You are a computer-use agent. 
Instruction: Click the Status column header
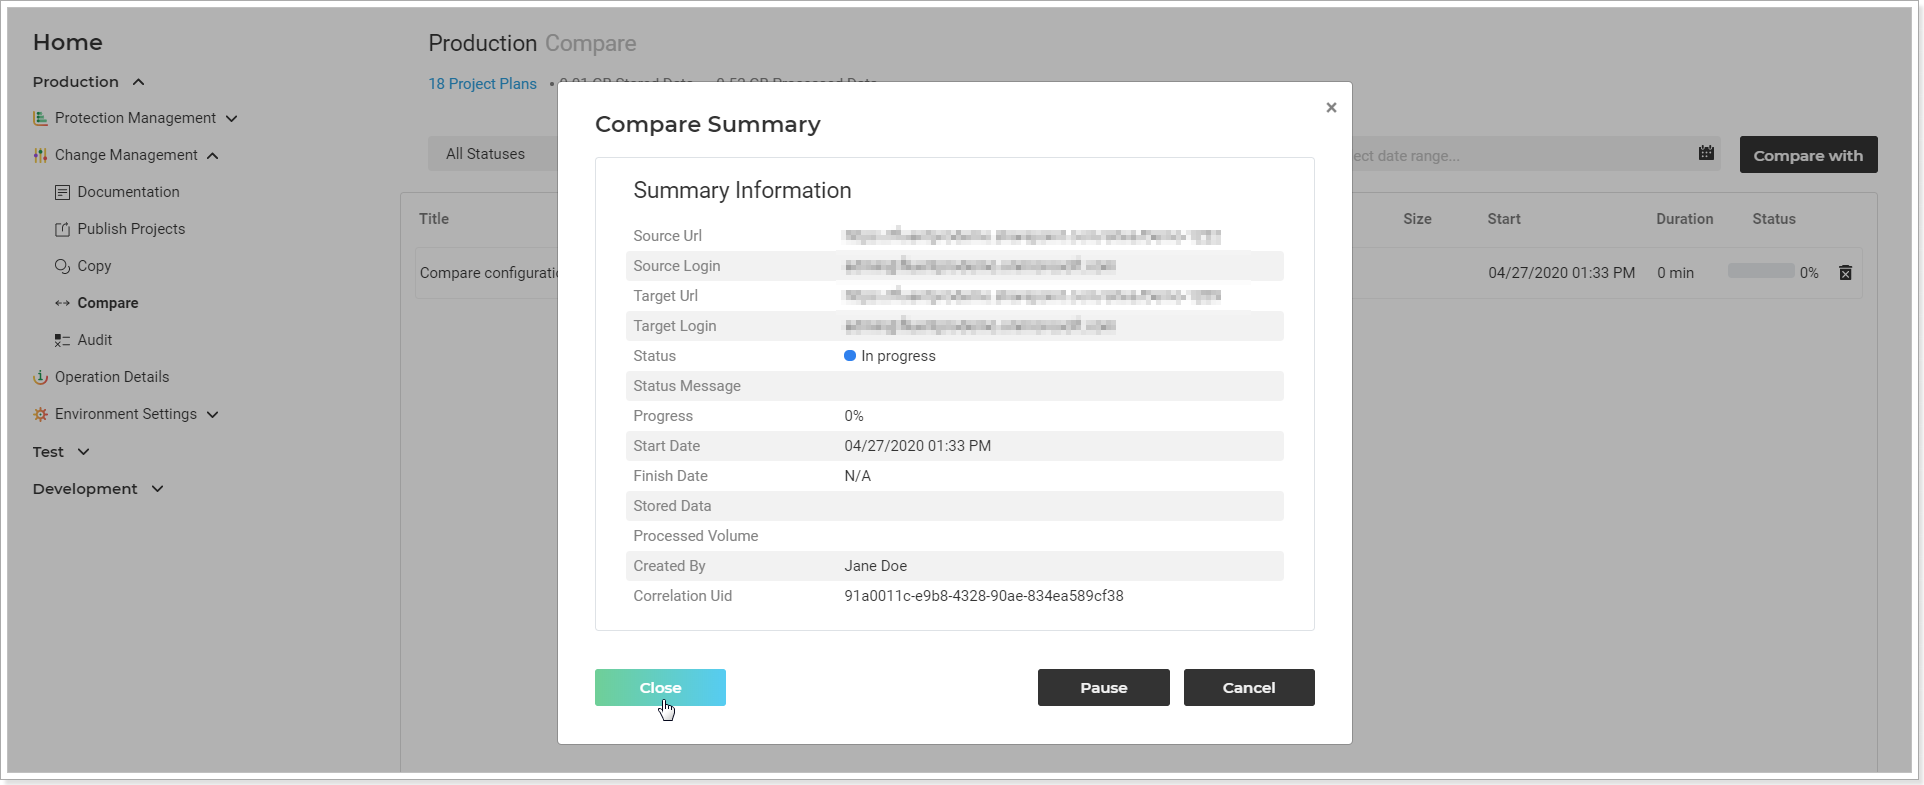click(1773, 219)
